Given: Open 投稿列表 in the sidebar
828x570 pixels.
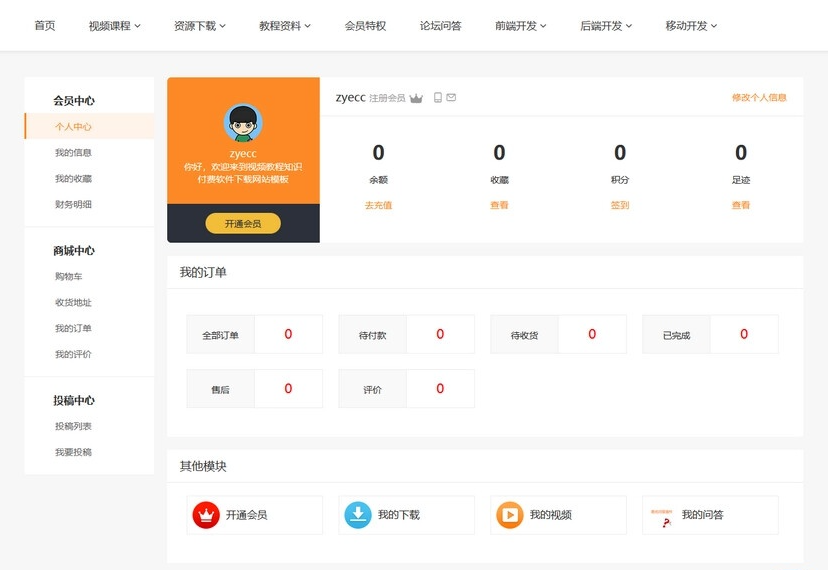Looking at the screenshot, I should (x=73, y=426).
